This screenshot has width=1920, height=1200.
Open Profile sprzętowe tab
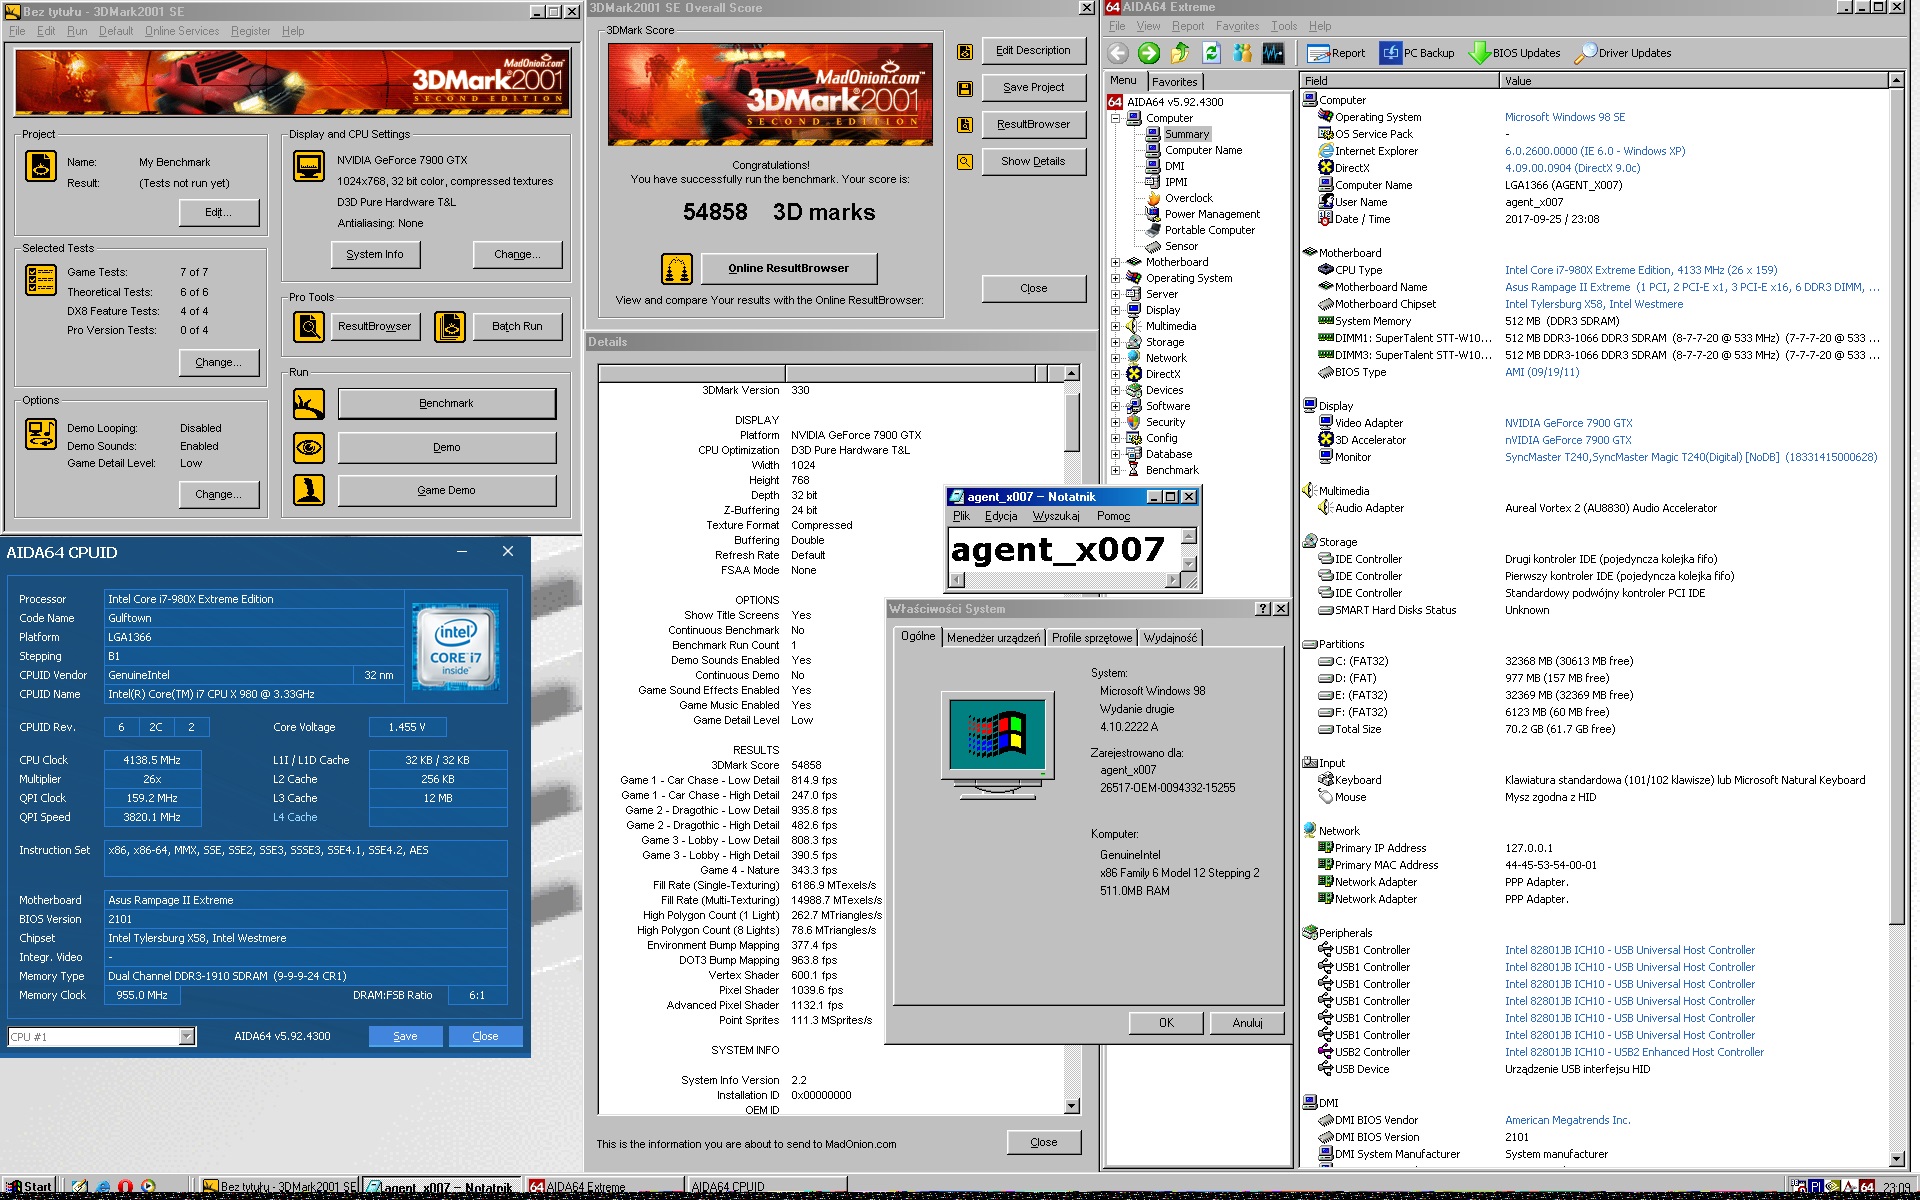click(1092, 638)
